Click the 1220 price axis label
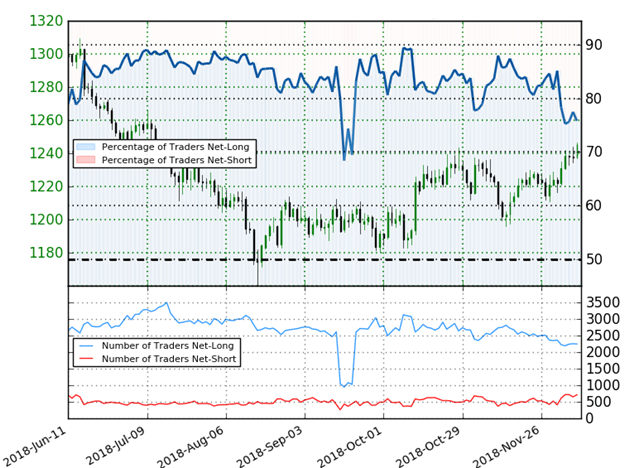624x468 pixels. [46, 187]
